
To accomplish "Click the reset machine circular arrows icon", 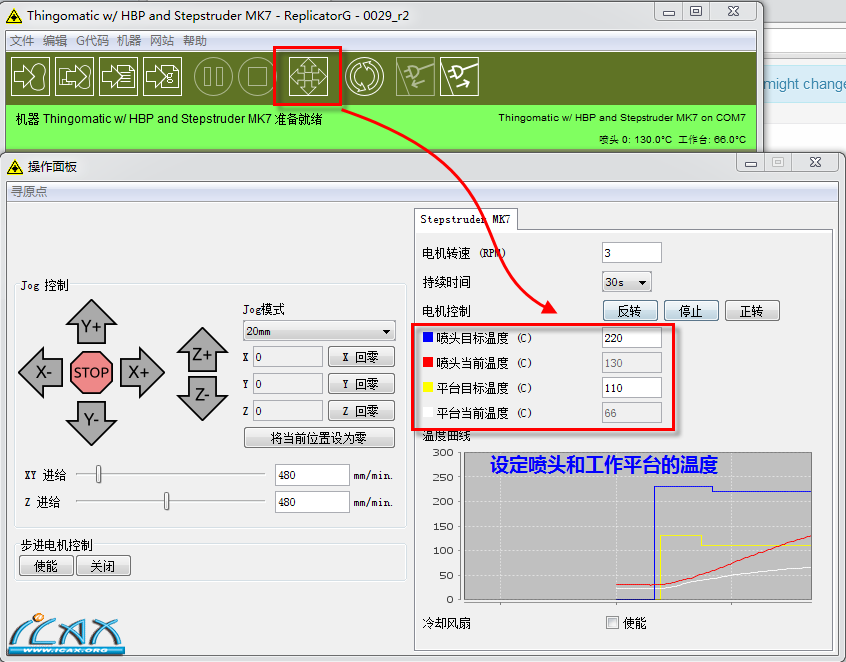I will point(364,77).
